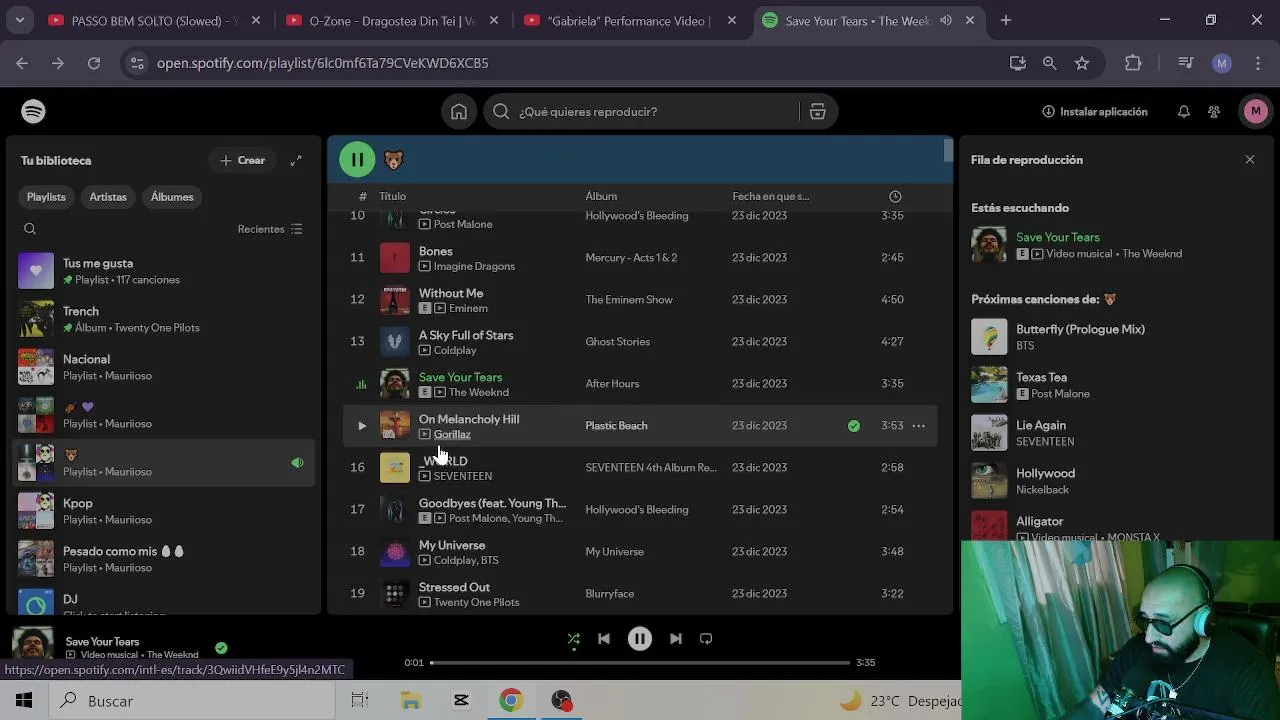
Task: Sort by Álbum column header
Action: [601, 196]
